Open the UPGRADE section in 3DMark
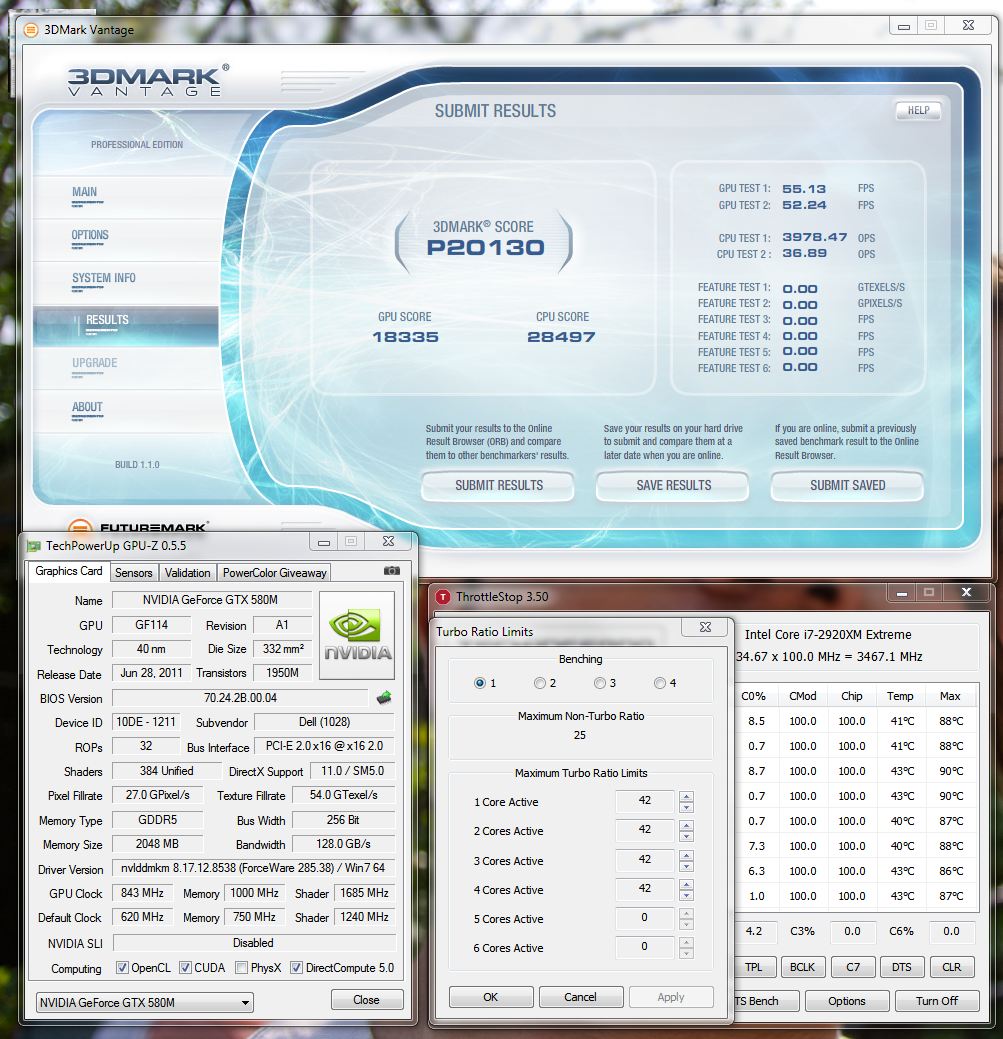 coord(95,363)
